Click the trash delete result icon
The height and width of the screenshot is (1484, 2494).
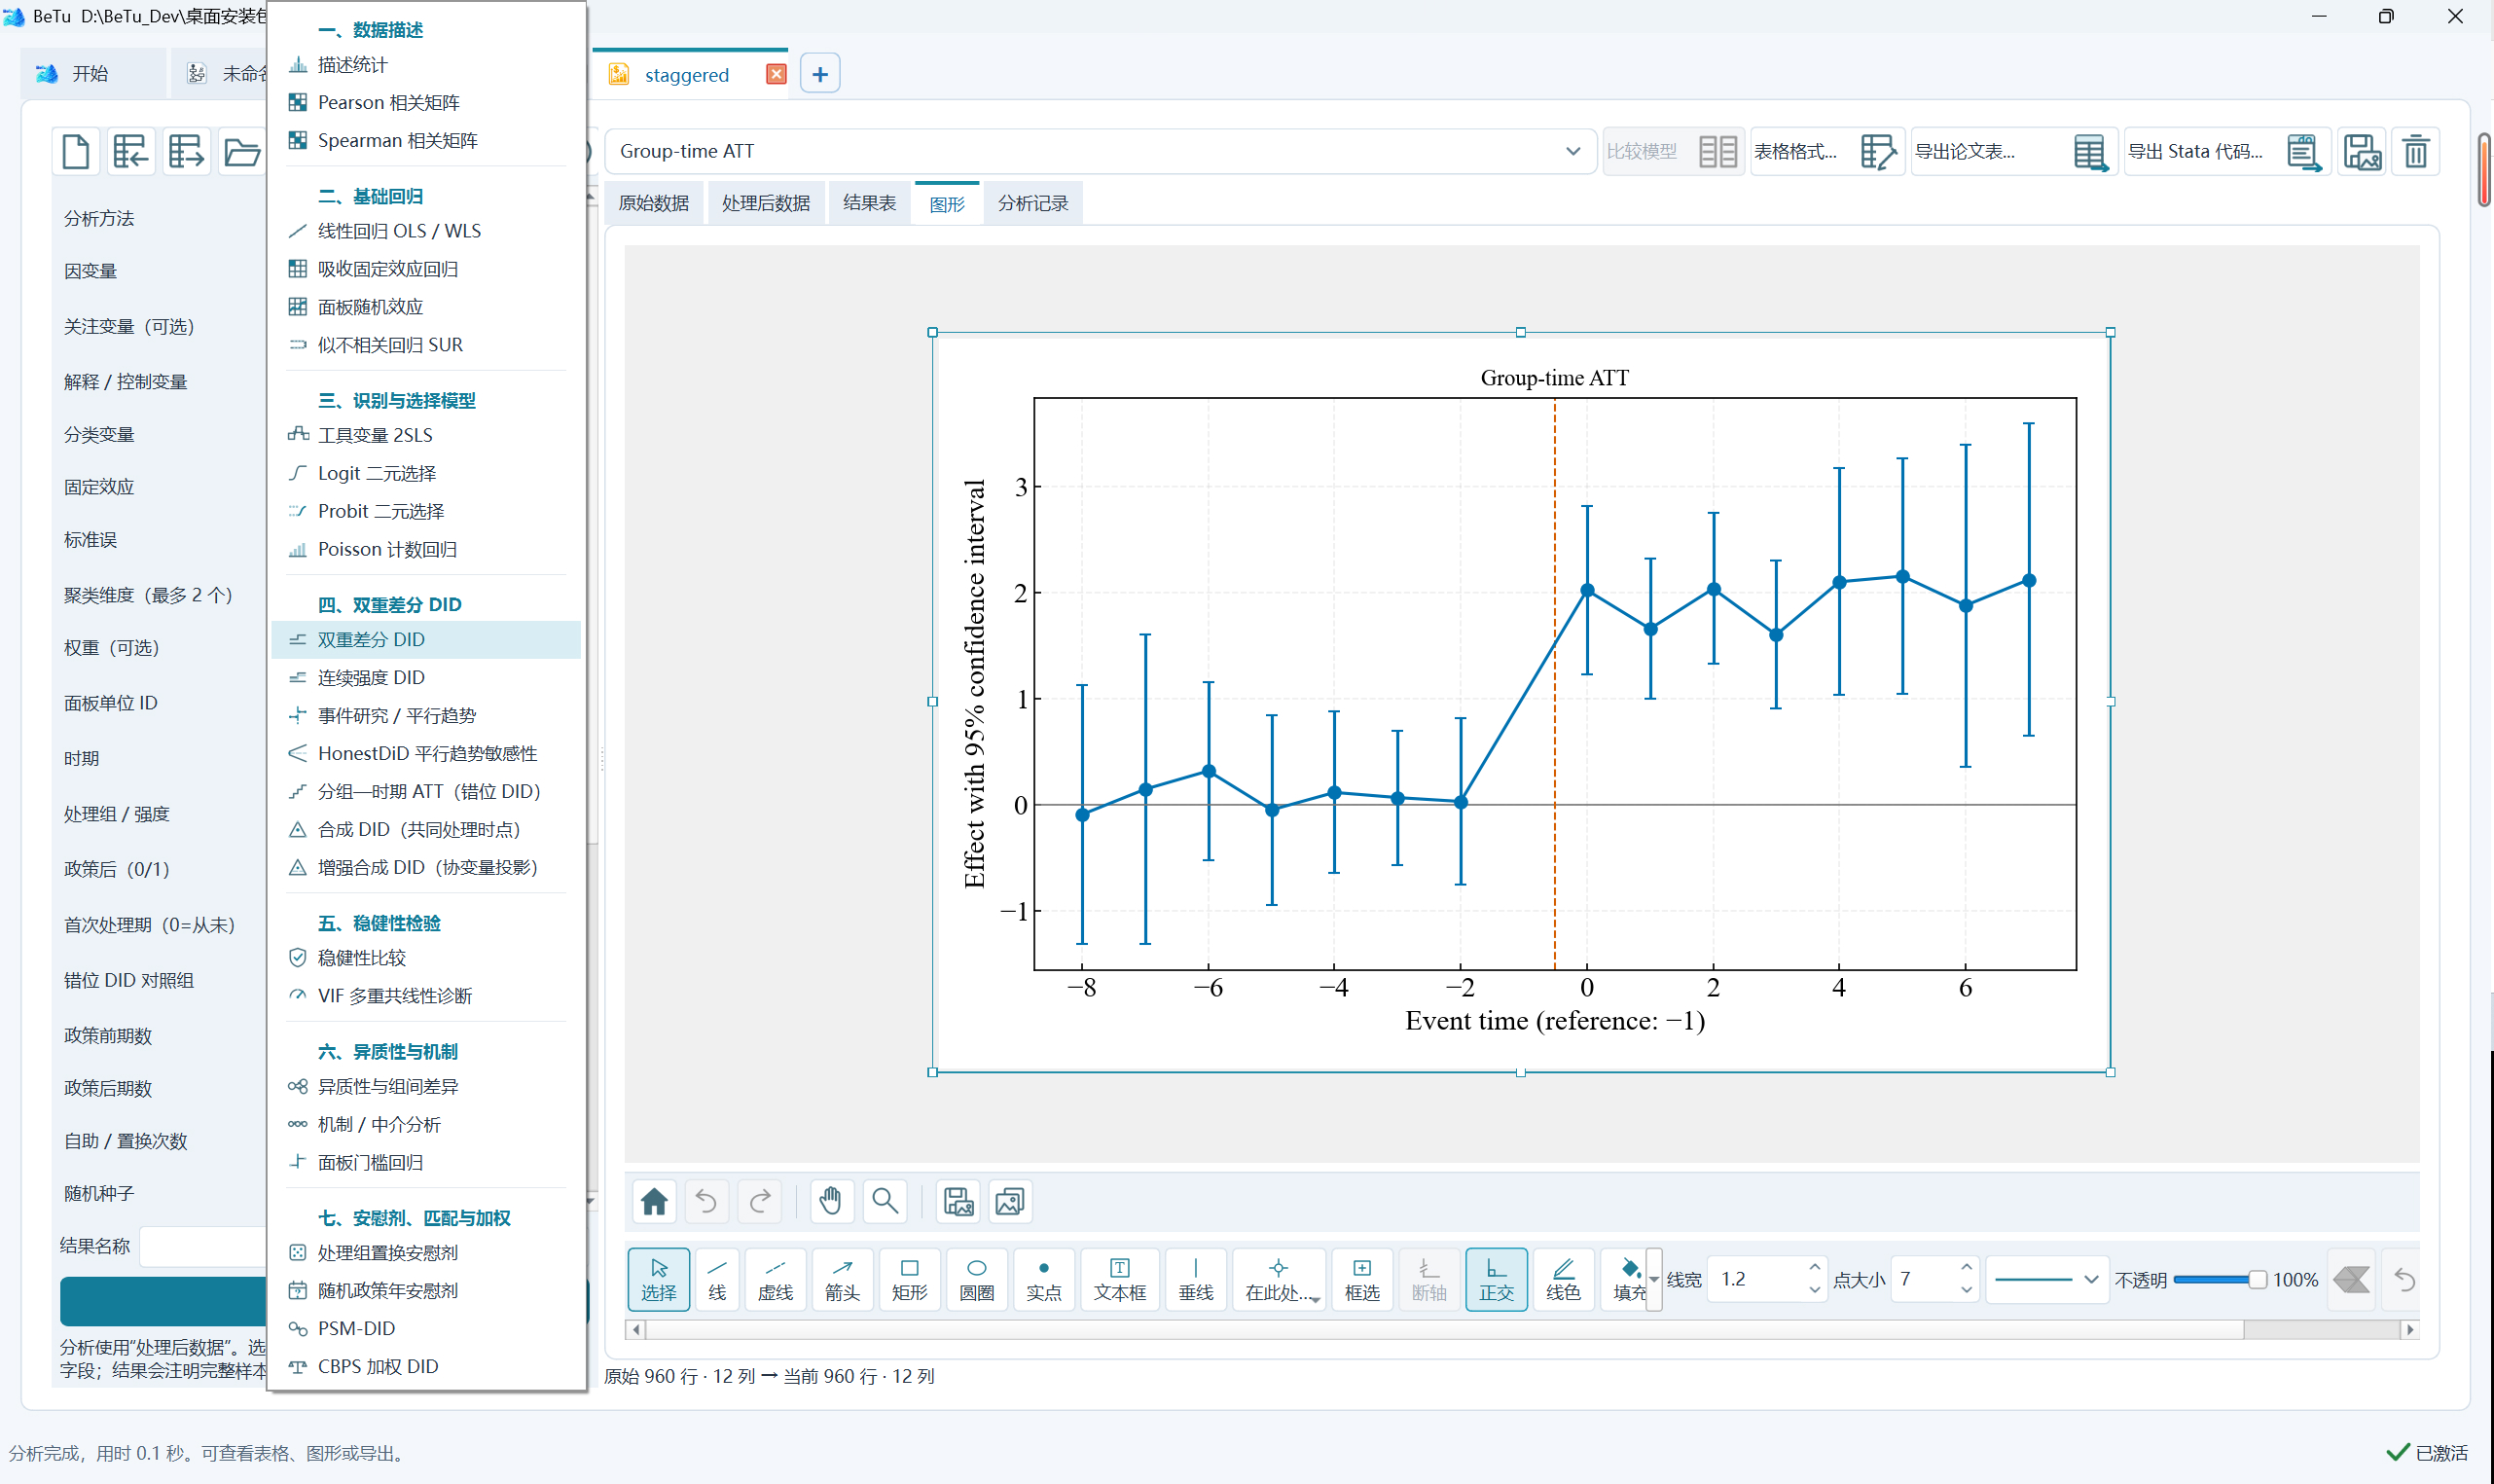coord(2415,152)
